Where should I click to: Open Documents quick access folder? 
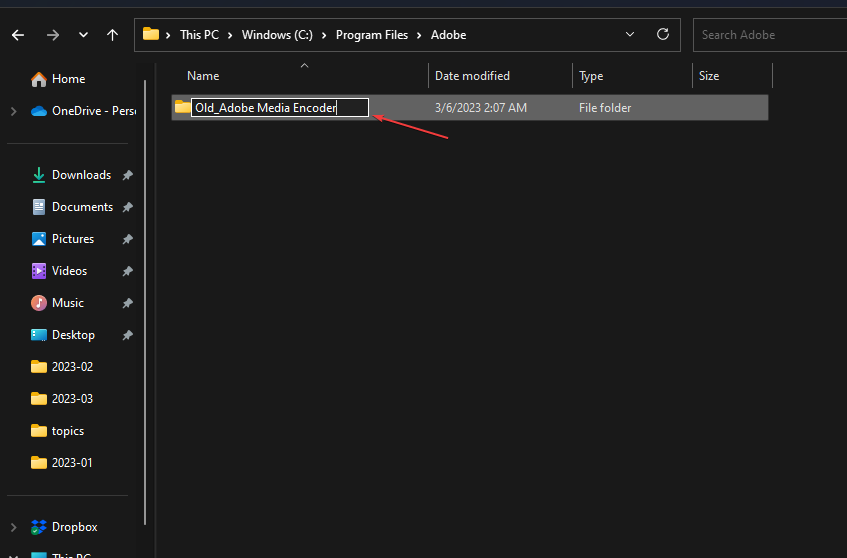82,207
